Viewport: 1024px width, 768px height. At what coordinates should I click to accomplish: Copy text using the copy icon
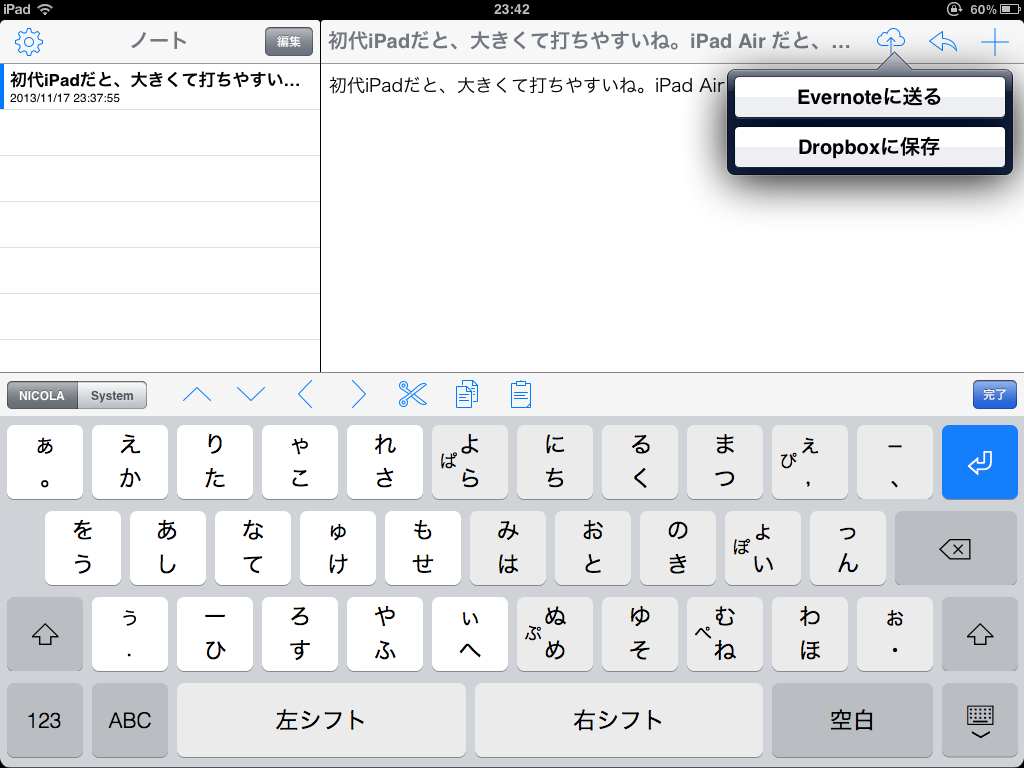[466, 394]
